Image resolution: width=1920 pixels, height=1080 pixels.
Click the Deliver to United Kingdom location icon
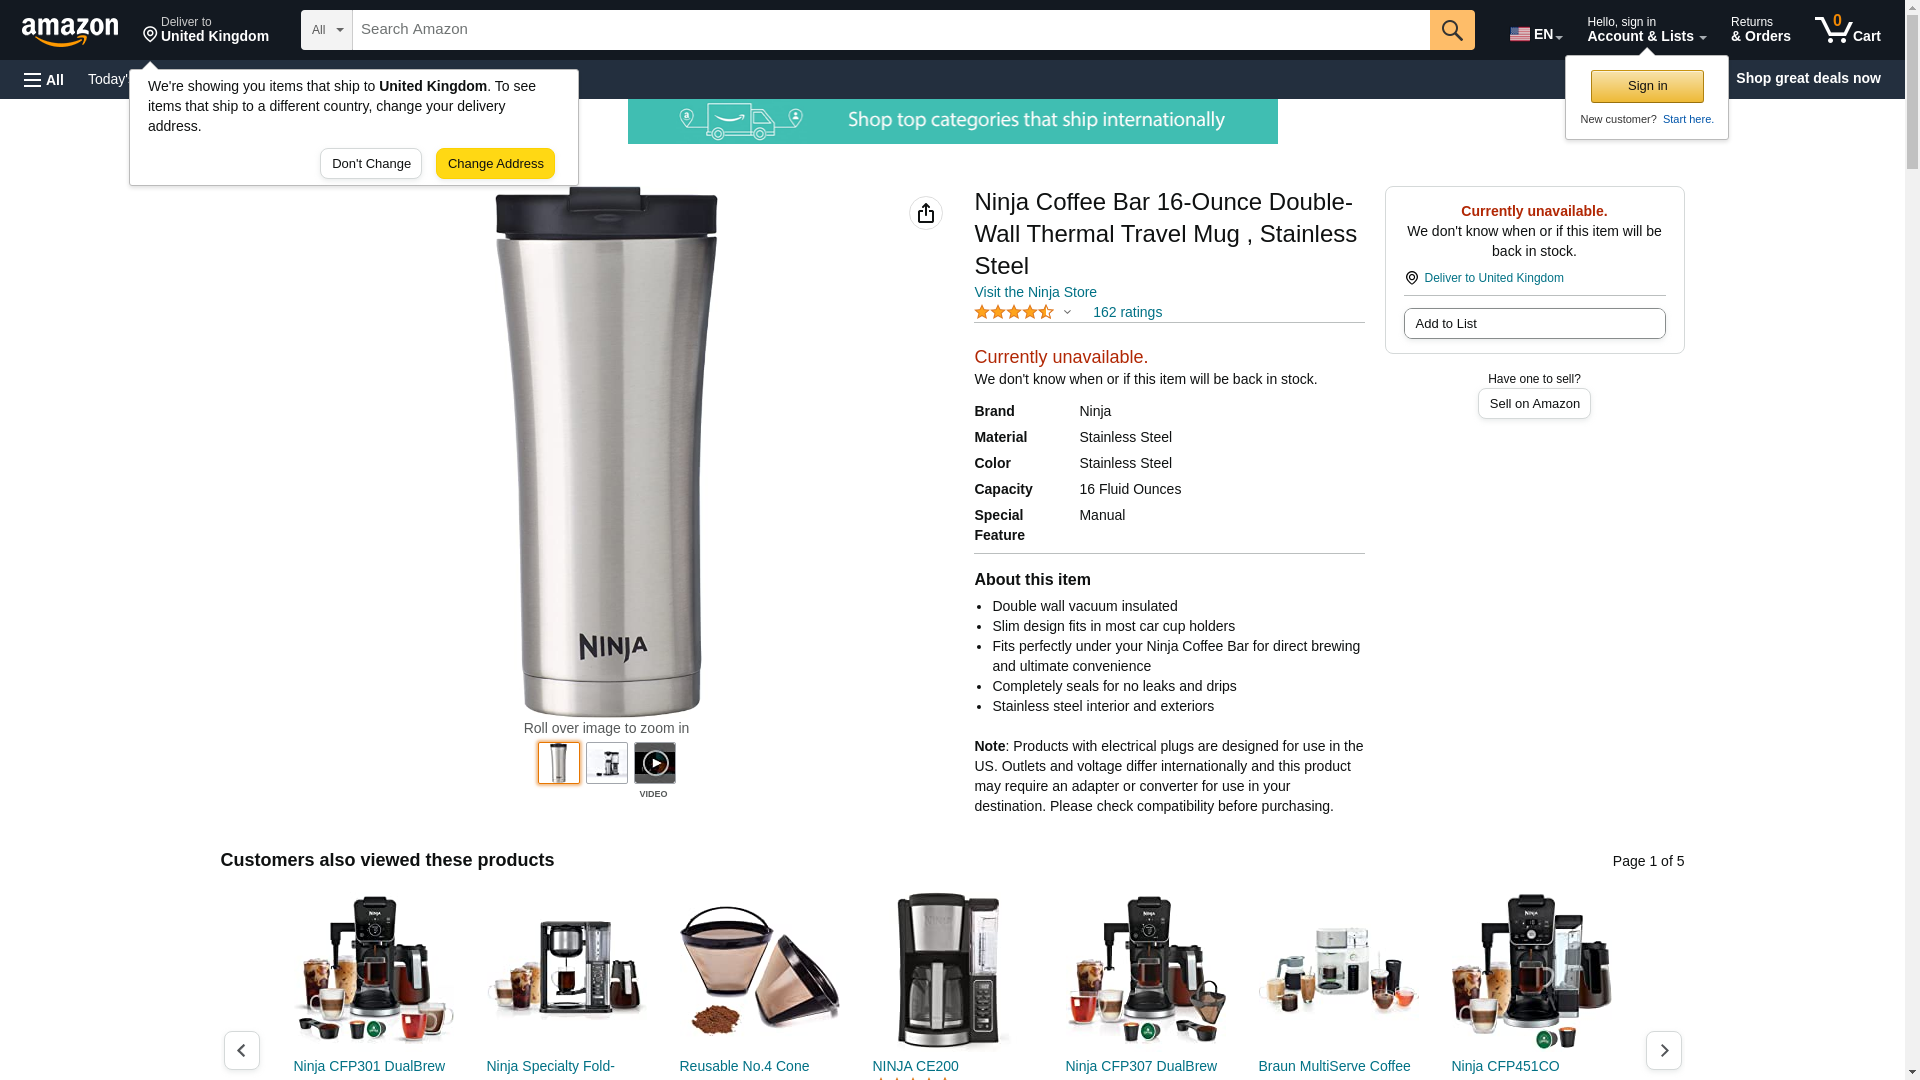click(x=1411, y=278)
